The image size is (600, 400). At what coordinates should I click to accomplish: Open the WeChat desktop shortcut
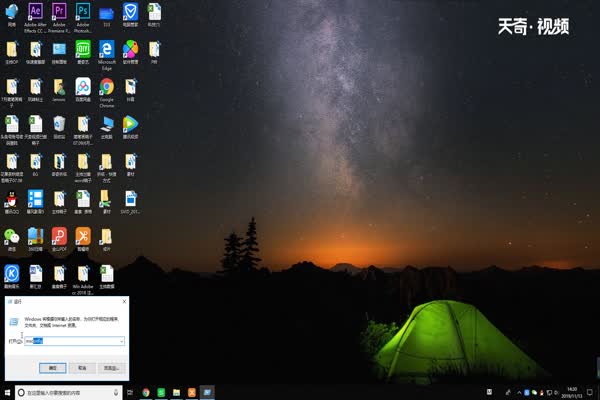click(x=11, y=240)
